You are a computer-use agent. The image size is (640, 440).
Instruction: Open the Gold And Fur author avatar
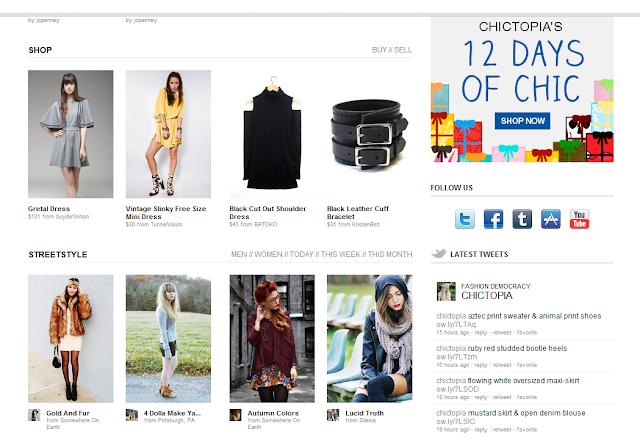34,415
